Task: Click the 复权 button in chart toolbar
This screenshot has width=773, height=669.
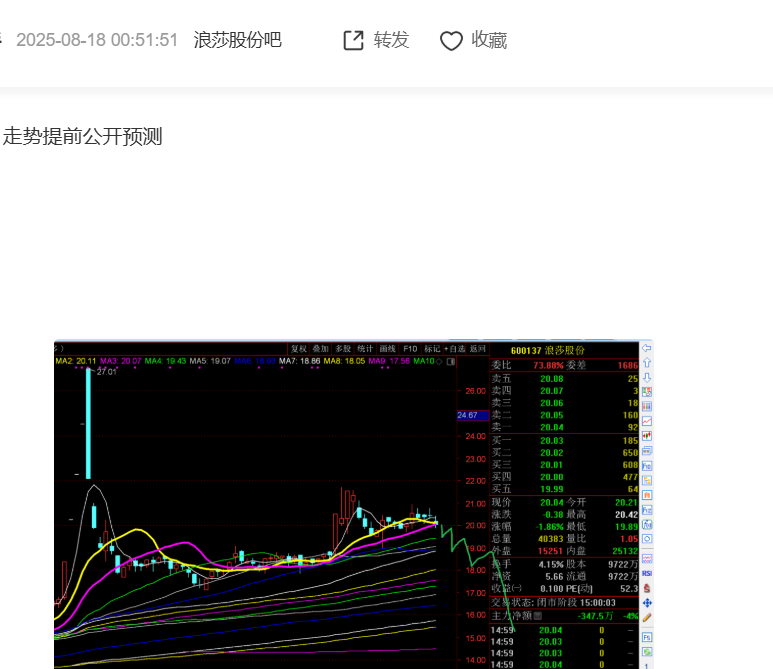Action: [x=298, y=349]
